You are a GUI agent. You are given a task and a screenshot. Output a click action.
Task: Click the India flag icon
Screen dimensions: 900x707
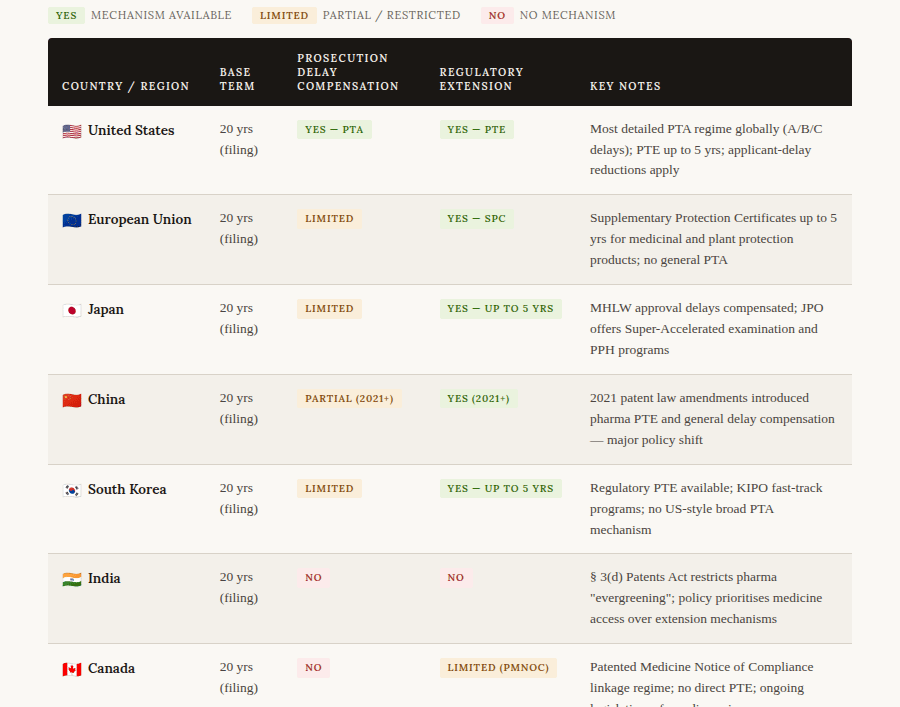tap(71, 579)
